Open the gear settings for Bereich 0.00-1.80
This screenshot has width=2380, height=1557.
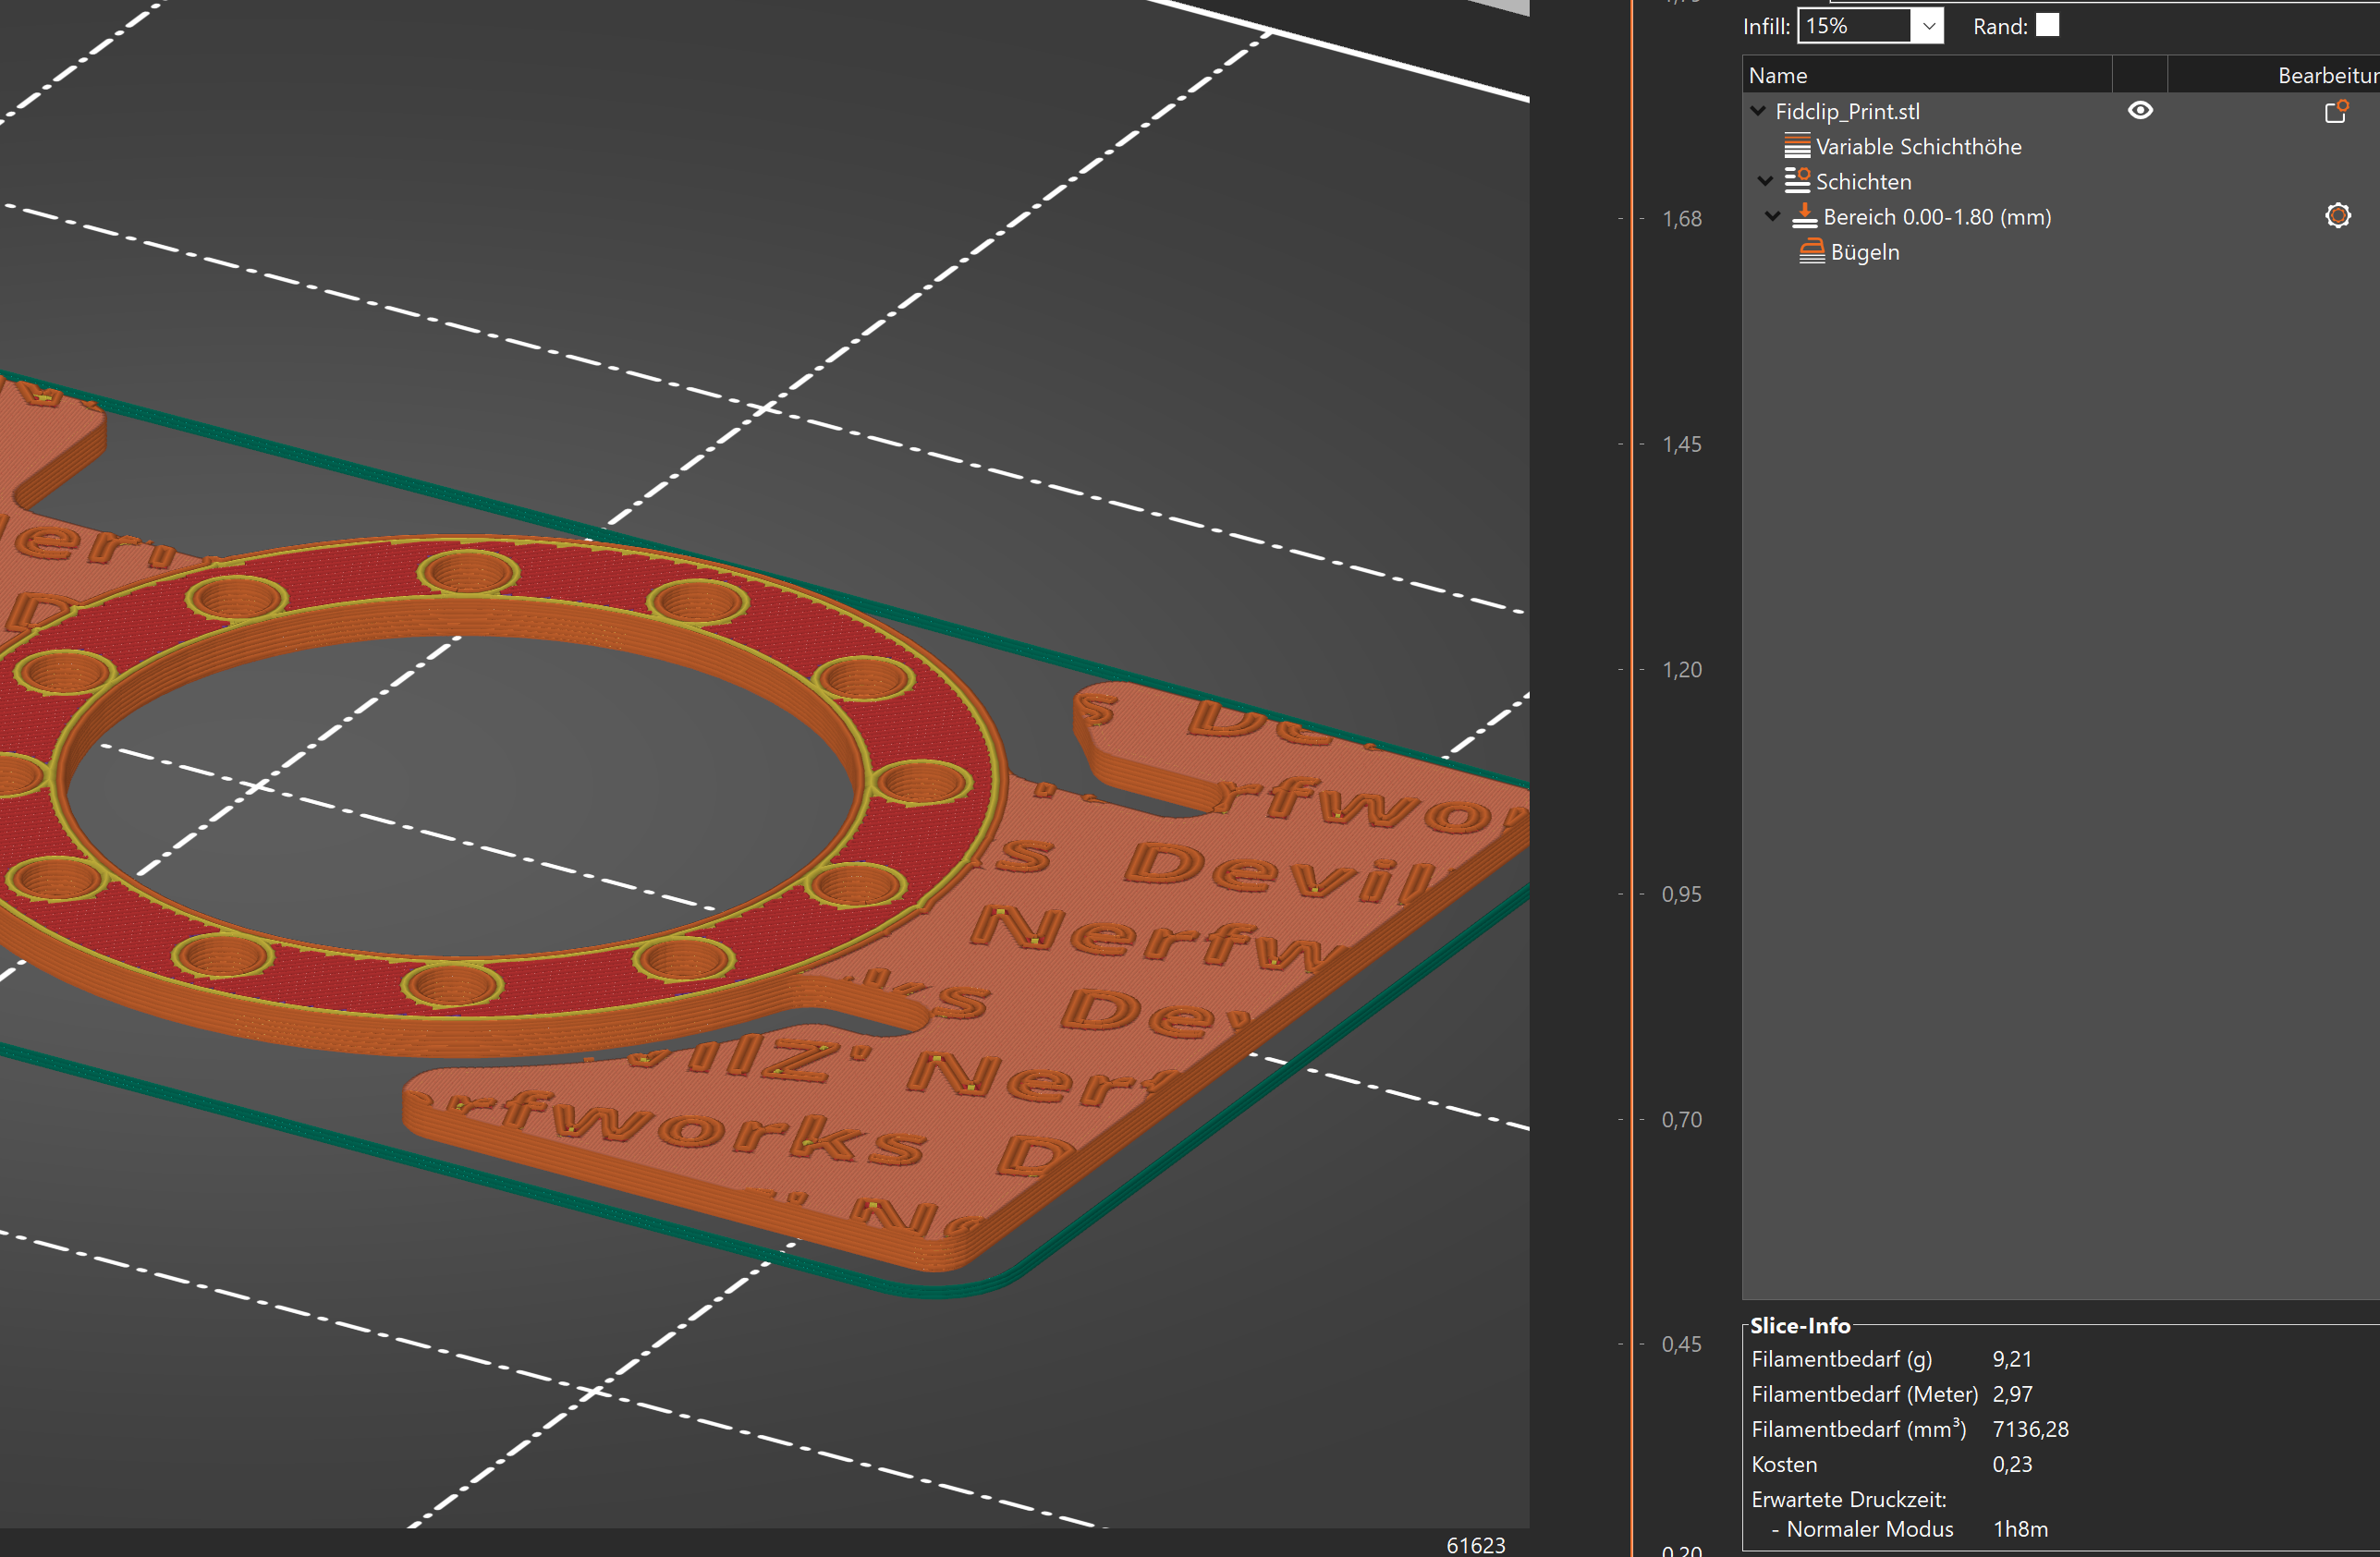click(x=2338, y=215)
